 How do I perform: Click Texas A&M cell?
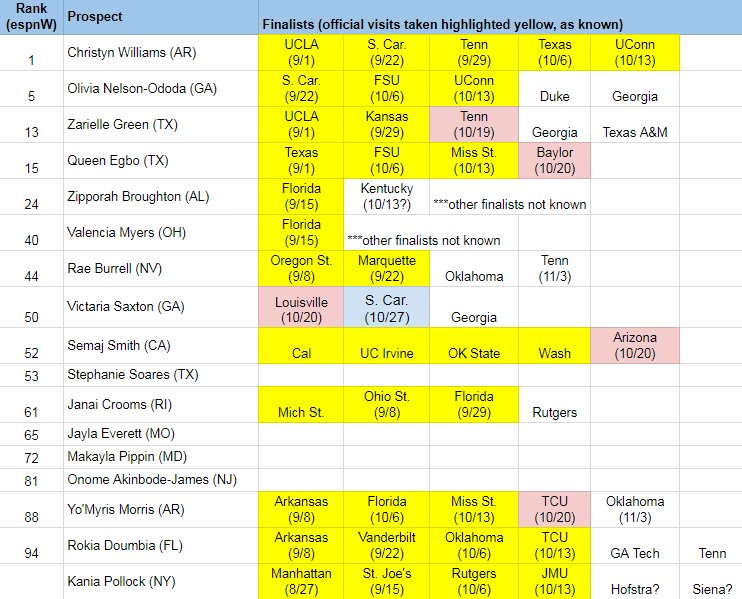click(635, 124)
